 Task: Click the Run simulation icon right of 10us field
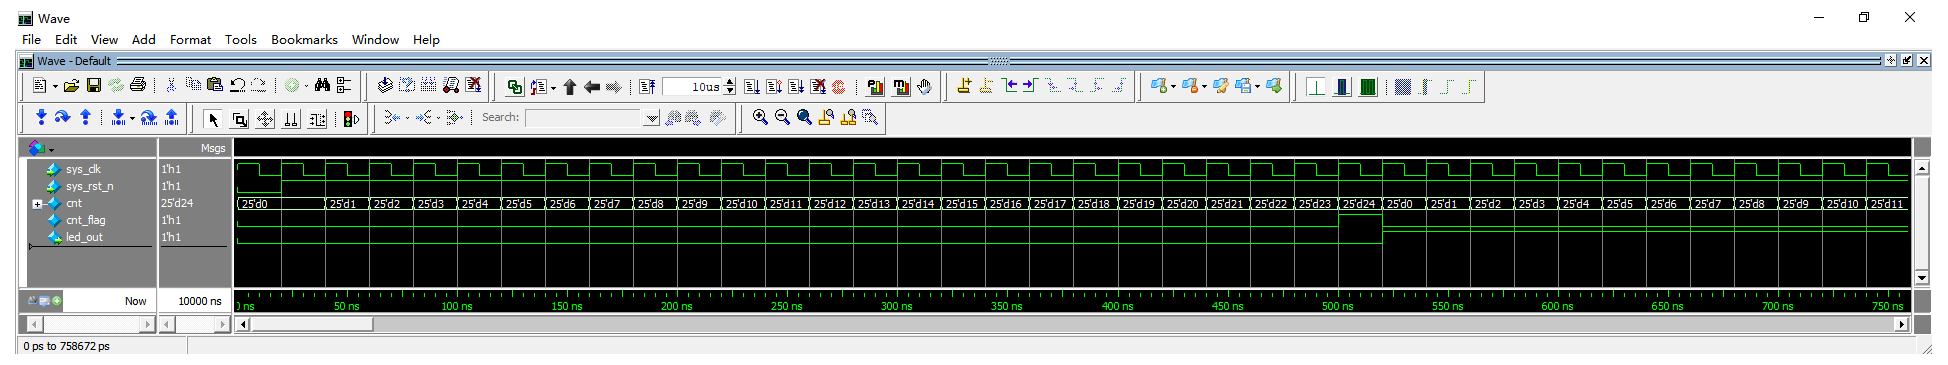[x=752, y=87]
